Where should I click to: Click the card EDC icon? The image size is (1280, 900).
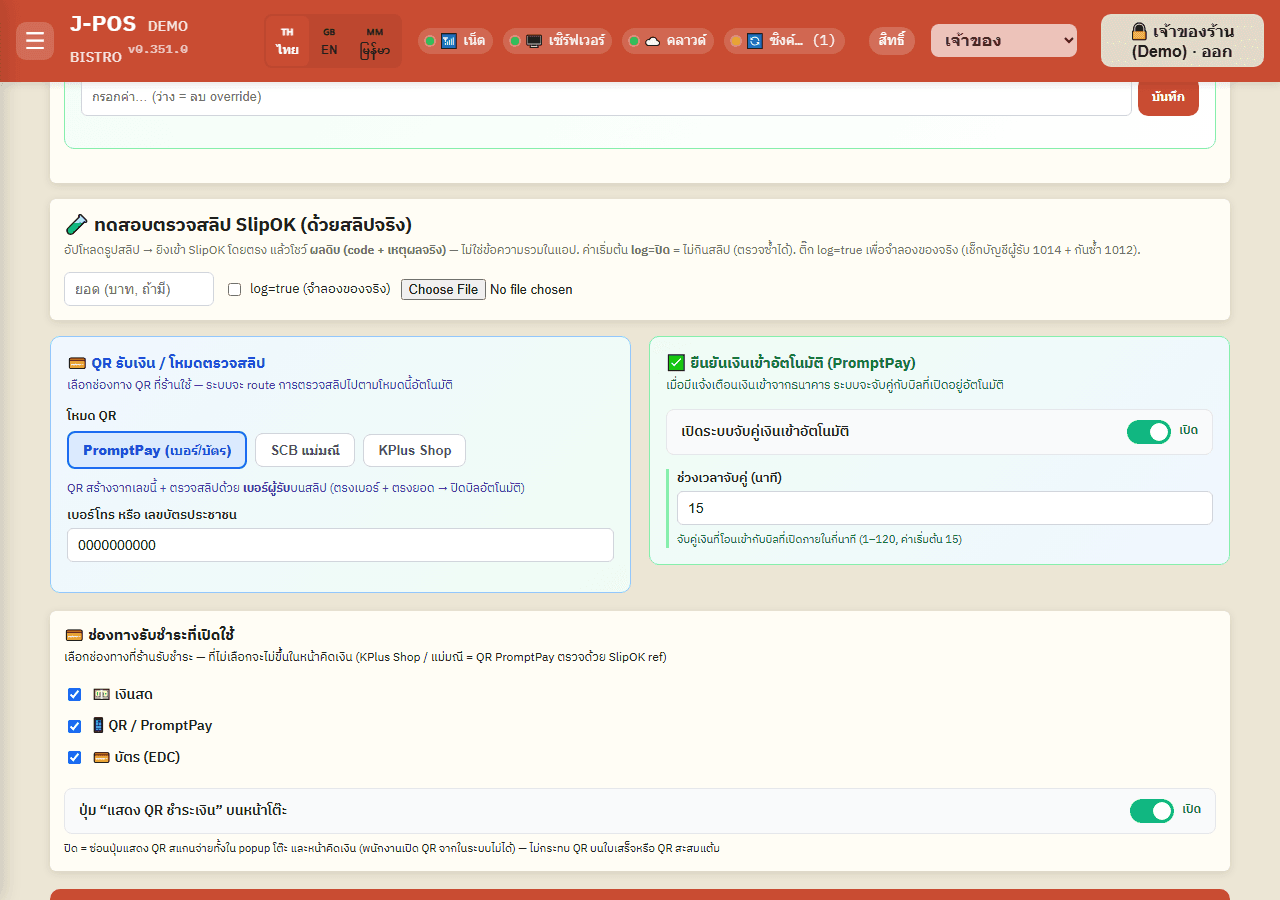[101, 757]
